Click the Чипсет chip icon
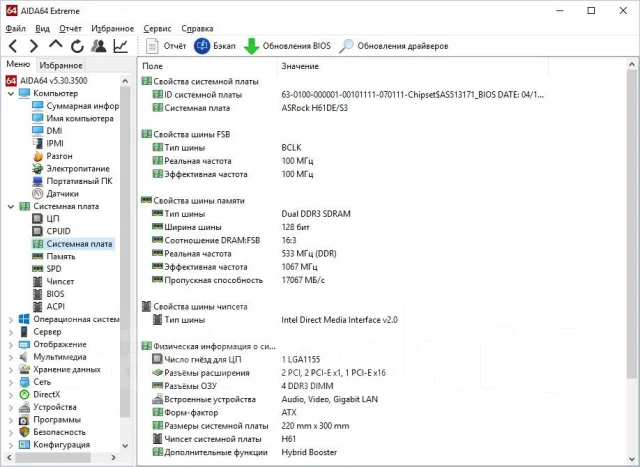The width and height of the screenshot is (640, 467). tap(38, 282)
